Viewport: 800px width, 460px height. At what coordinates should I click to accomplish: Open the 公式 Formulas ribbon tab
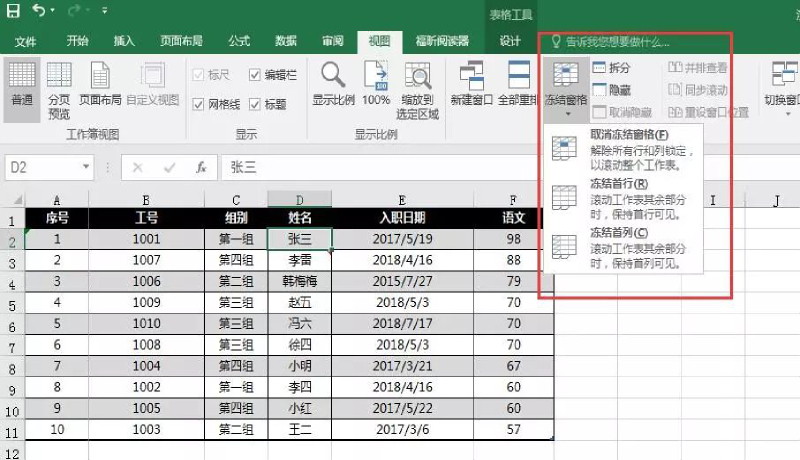tap(239, 41)
